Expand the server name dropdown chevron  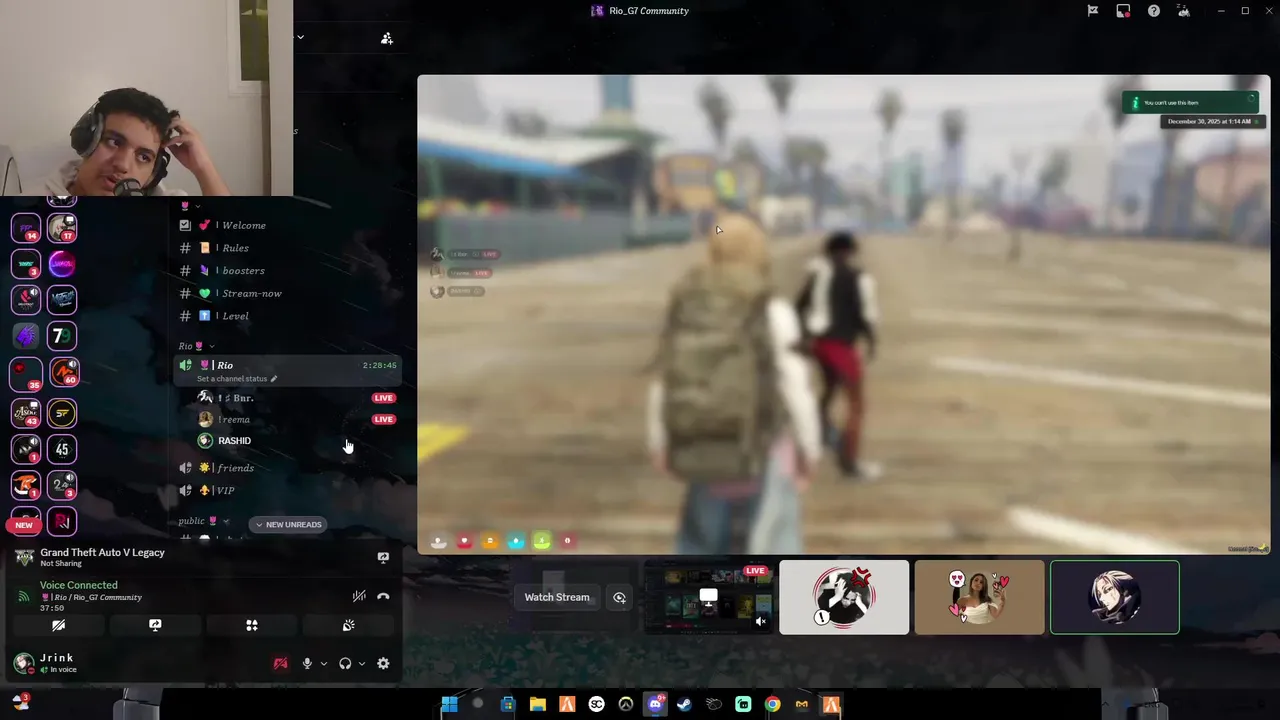click(300, 37)
